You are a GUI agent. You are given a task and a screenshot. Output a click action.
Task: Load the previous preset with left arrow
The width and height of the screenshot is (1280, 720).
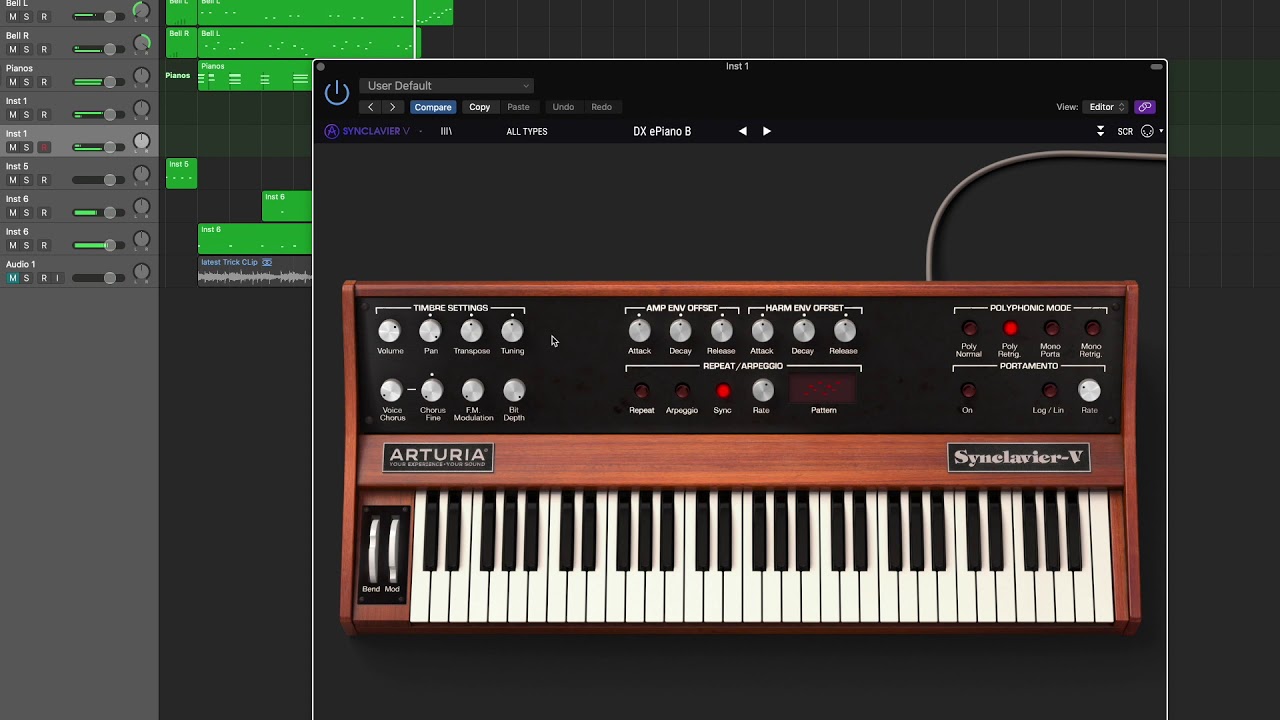click(x=742, y=131)
